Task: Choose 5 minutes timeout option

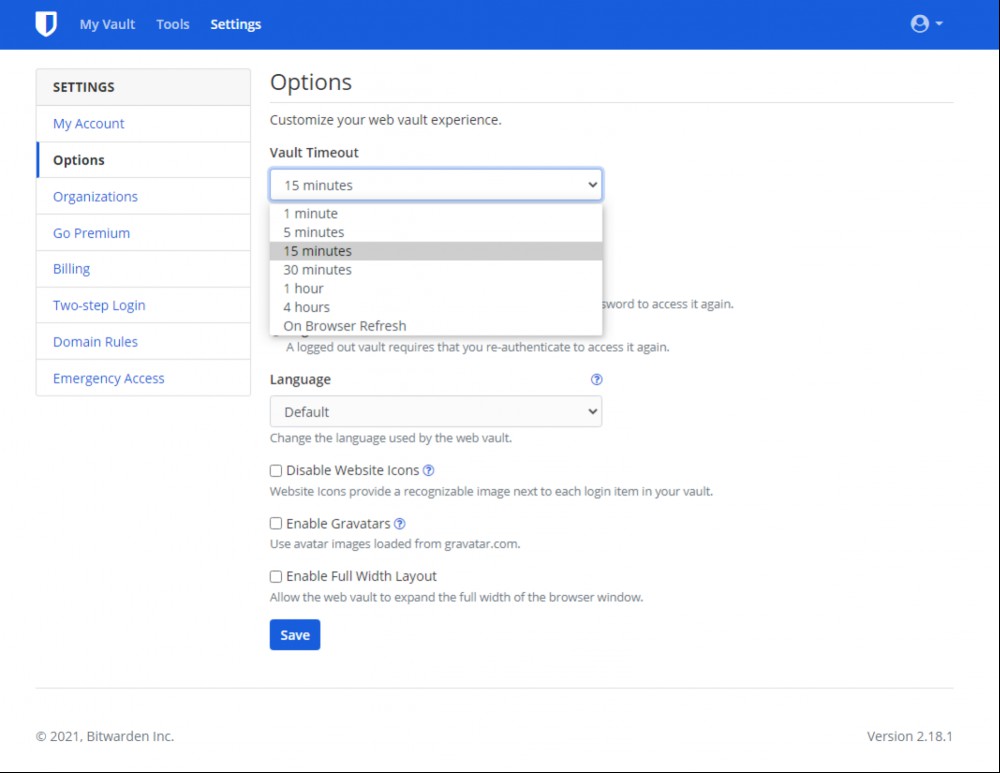Action: point(436,232)
